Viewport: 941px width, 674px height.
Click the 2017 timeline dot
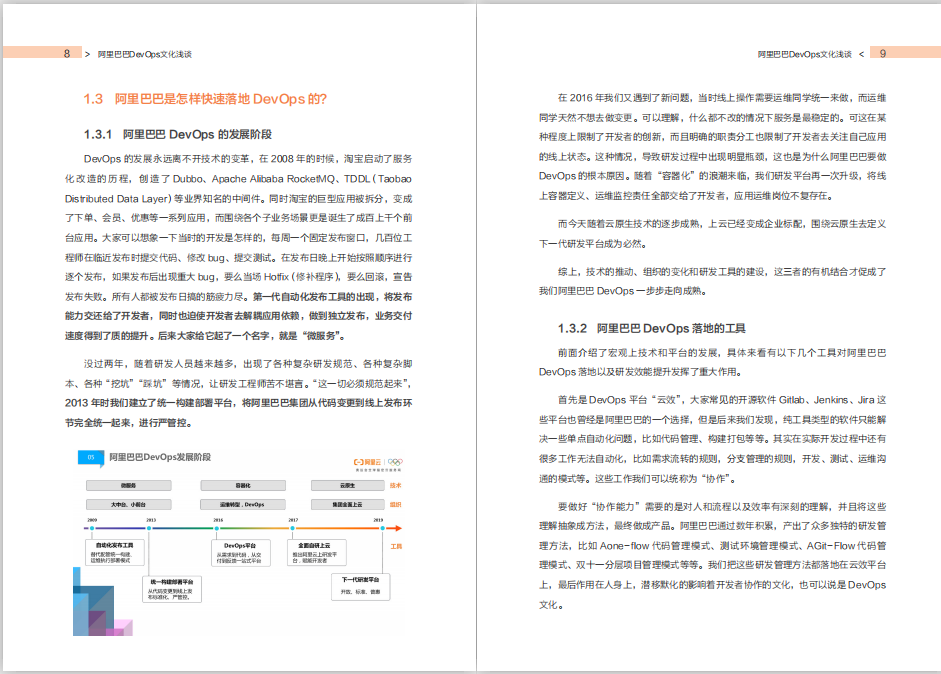click(292, 528)
